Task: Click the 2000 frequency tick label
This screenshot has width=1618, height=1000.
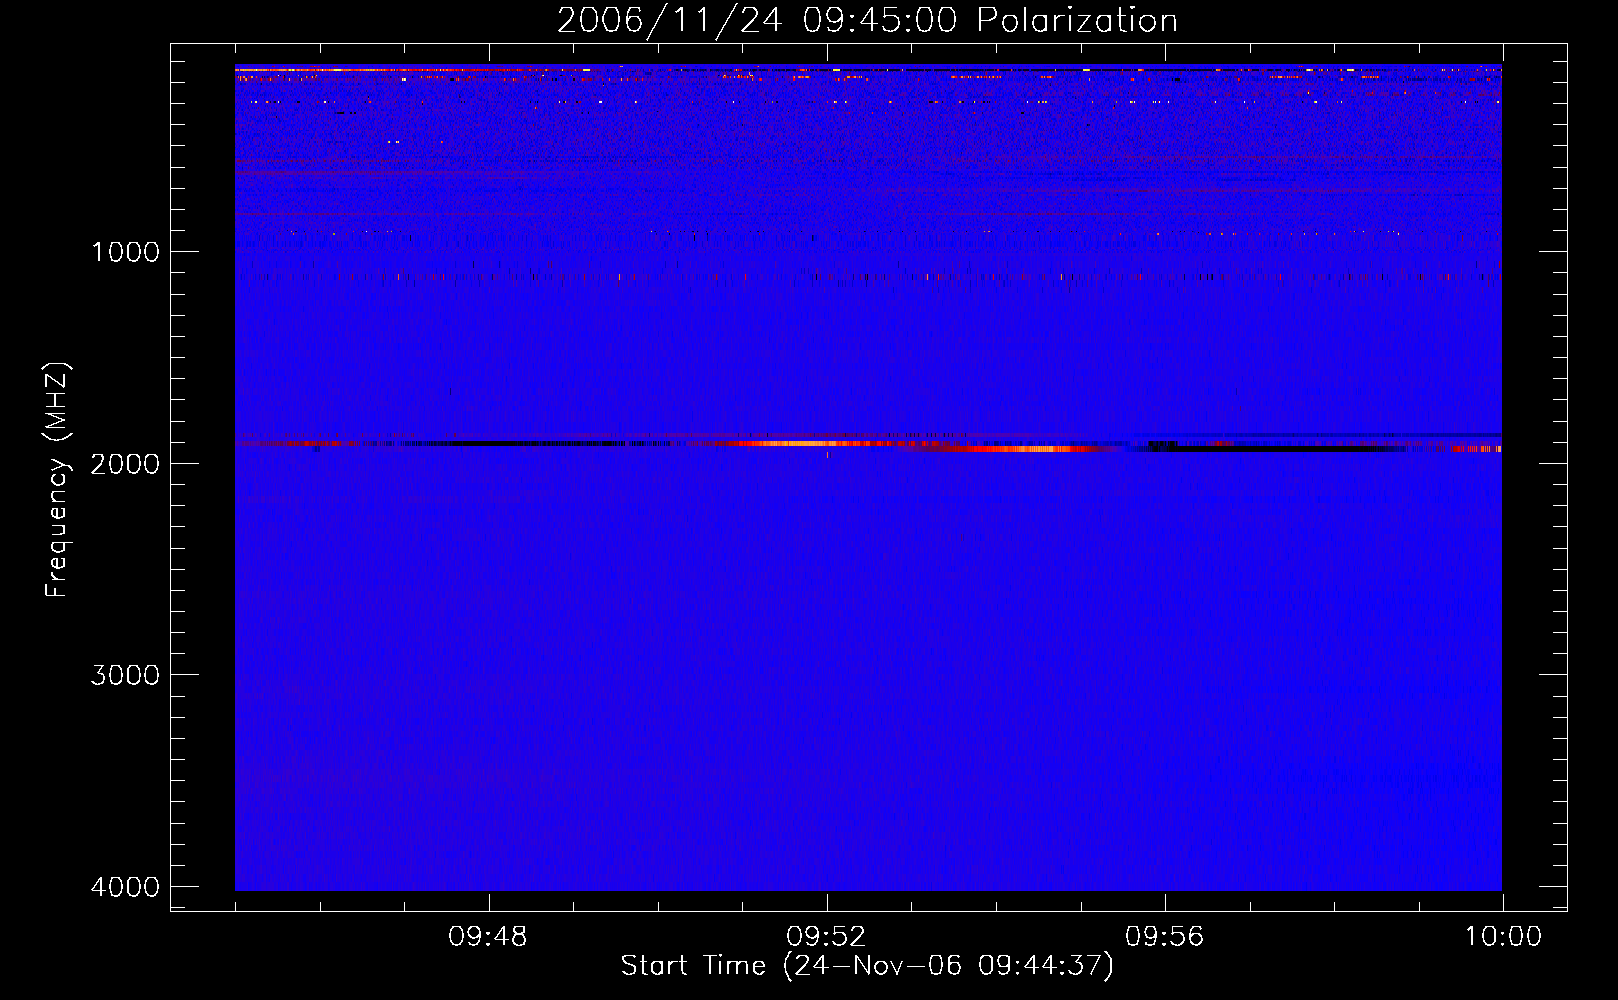Action: click(125, 464)
